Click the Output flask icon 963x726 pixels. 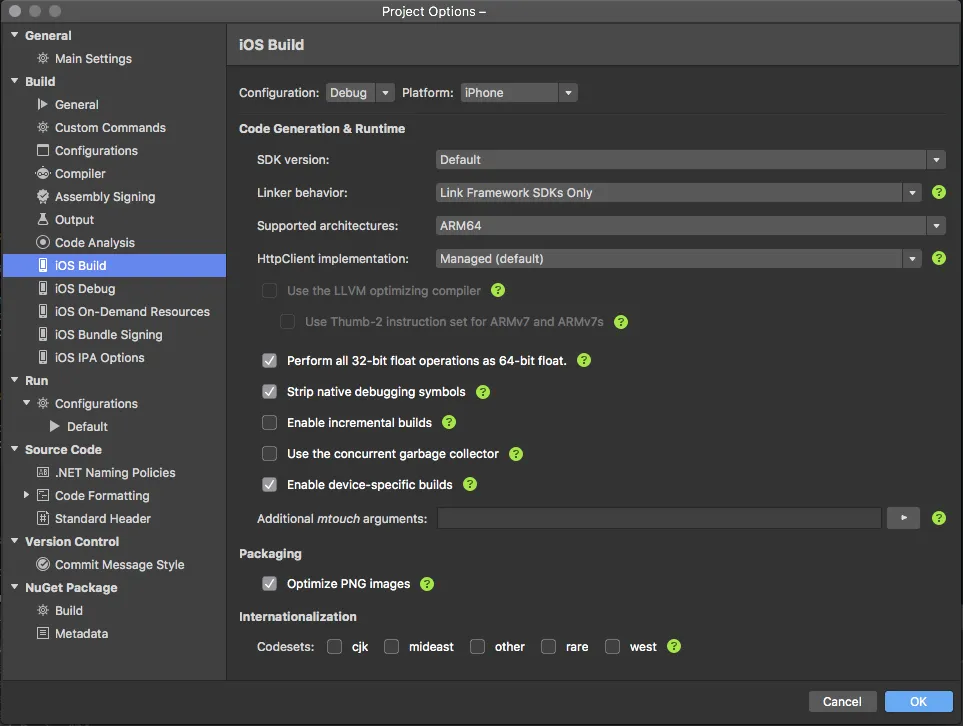[43, 220]
